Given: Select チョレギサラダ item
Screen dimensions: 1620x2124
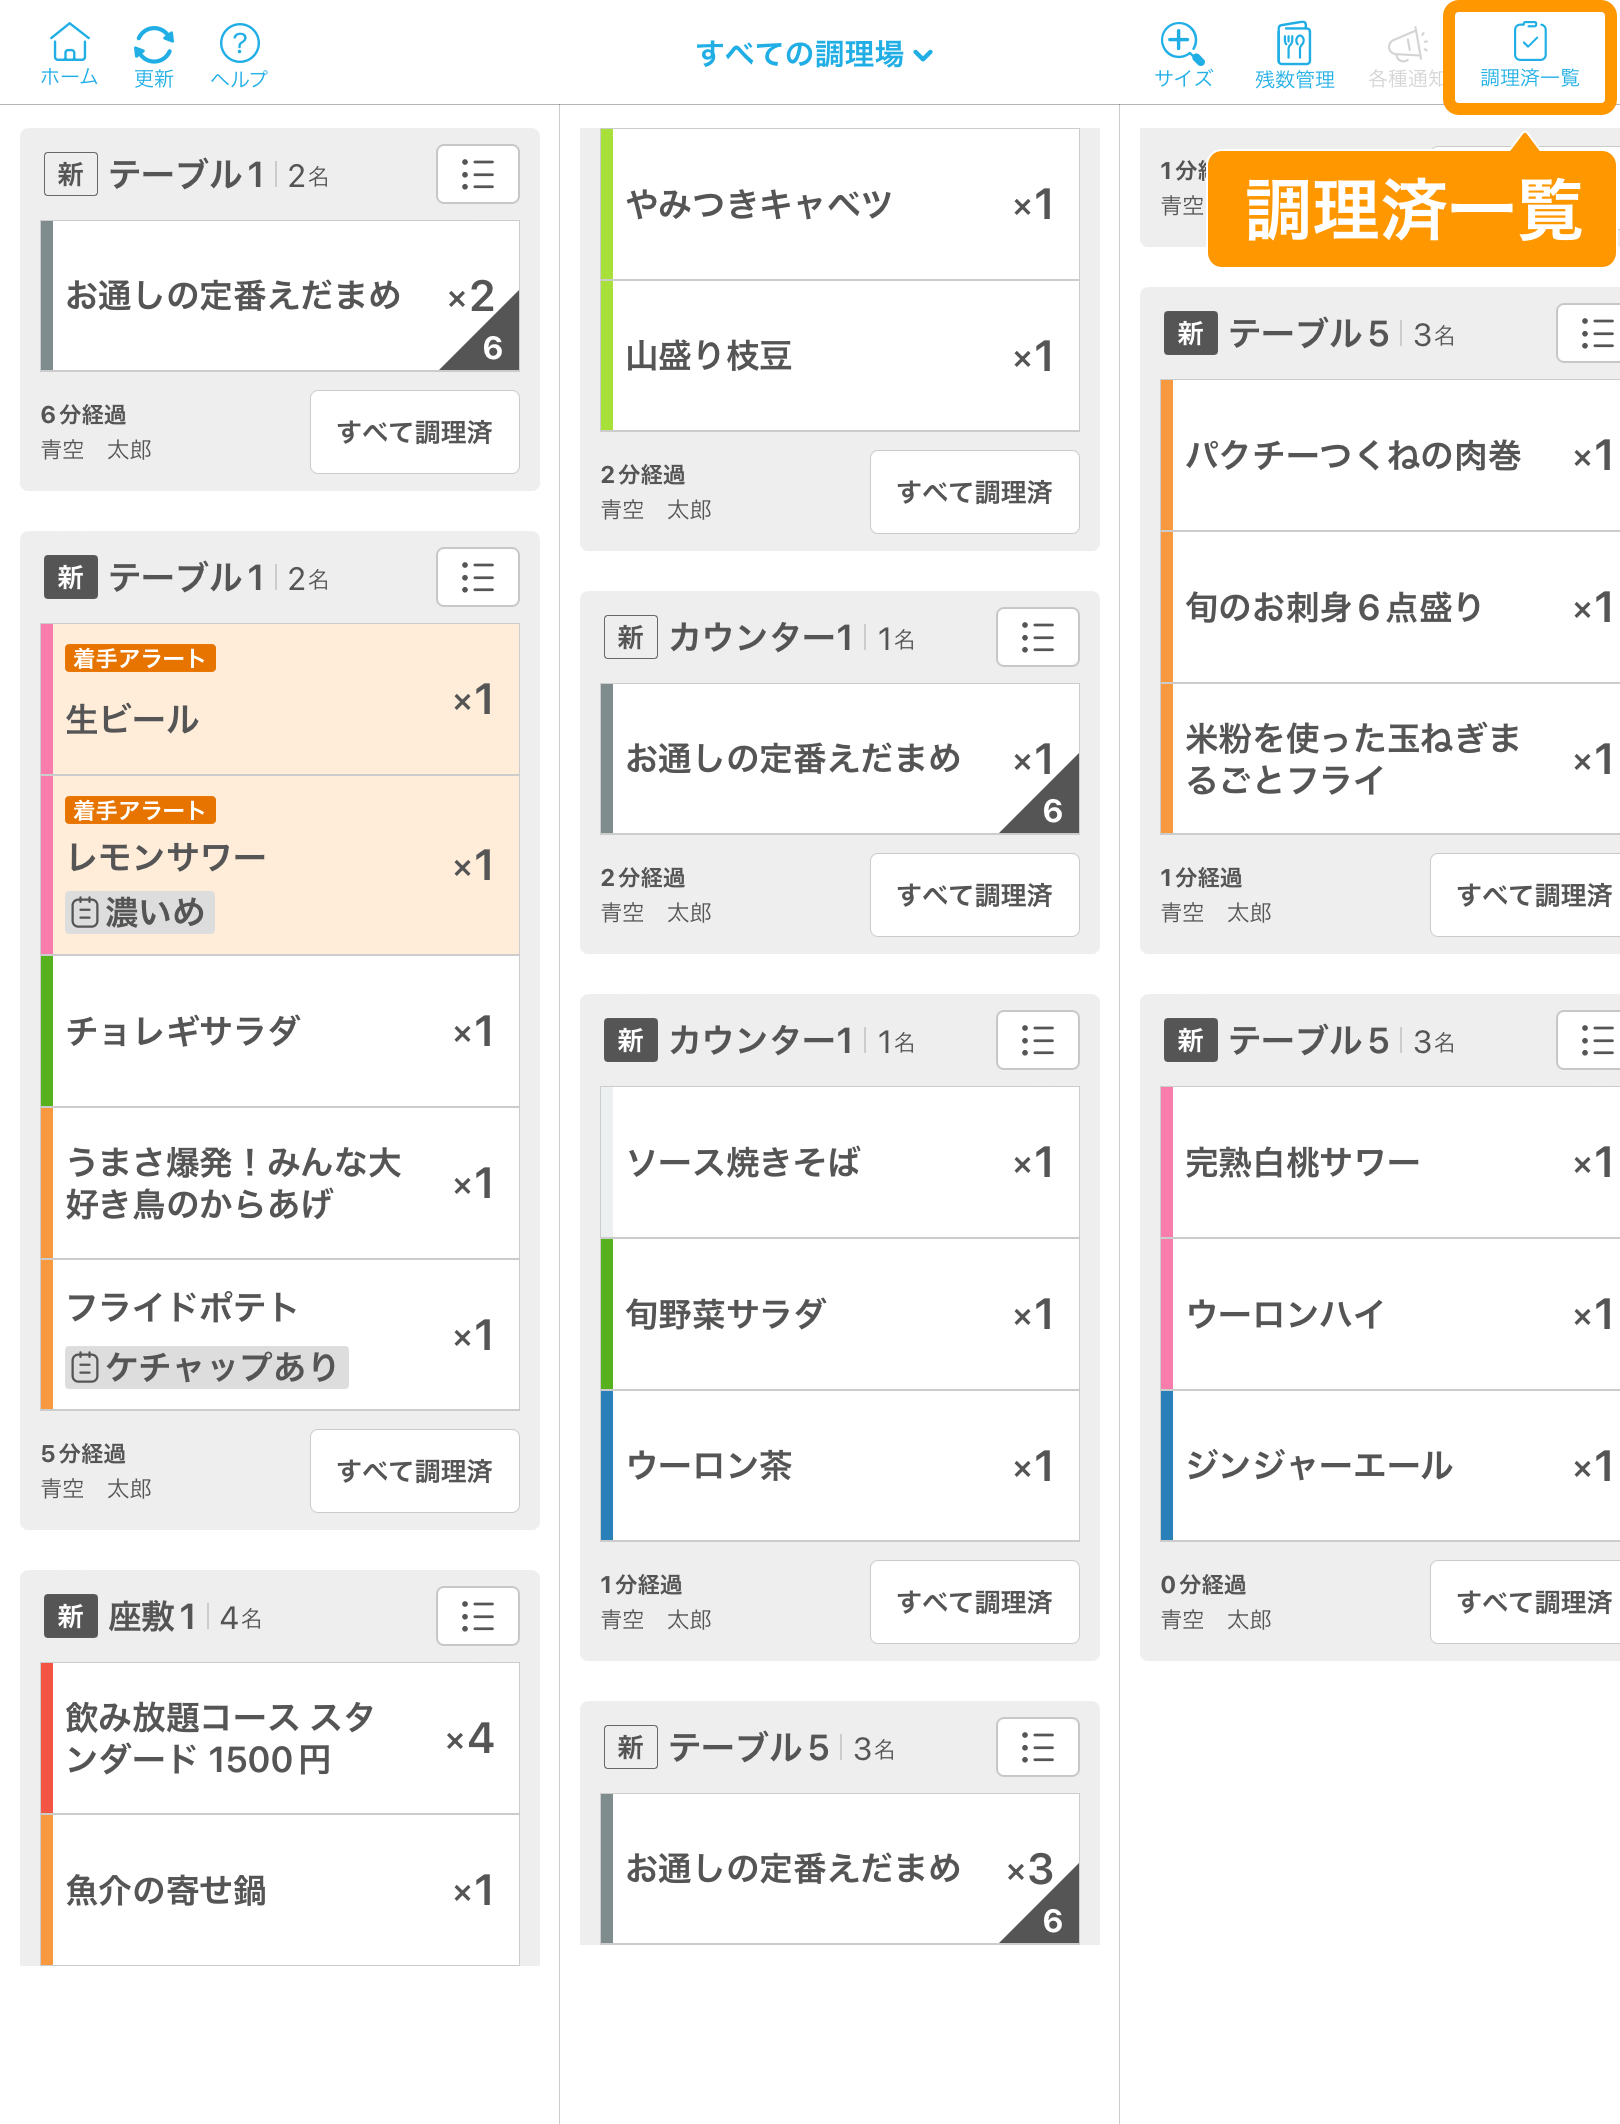Looking at the screenshot, I should (280, 1031).
